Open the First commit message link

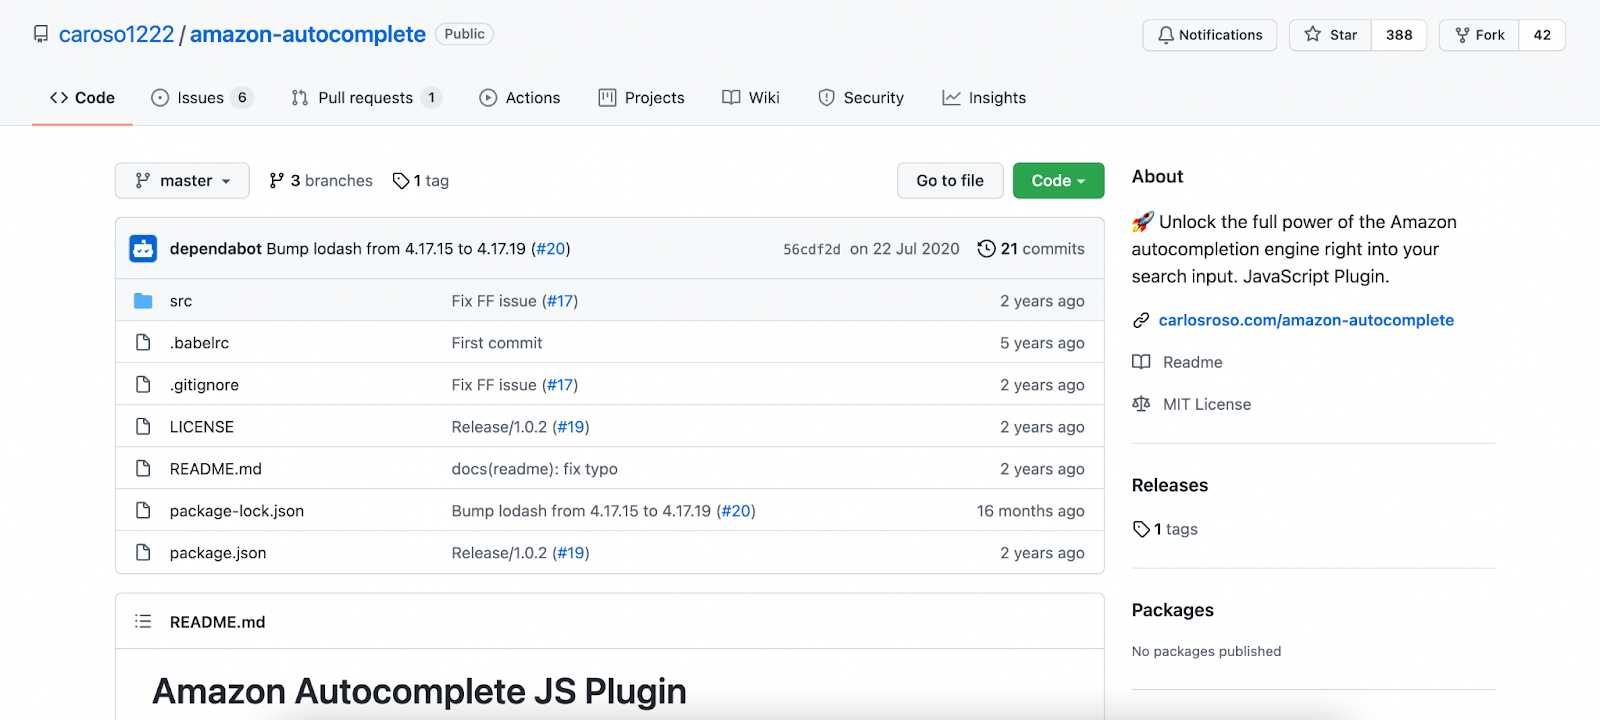click(497, 343)
